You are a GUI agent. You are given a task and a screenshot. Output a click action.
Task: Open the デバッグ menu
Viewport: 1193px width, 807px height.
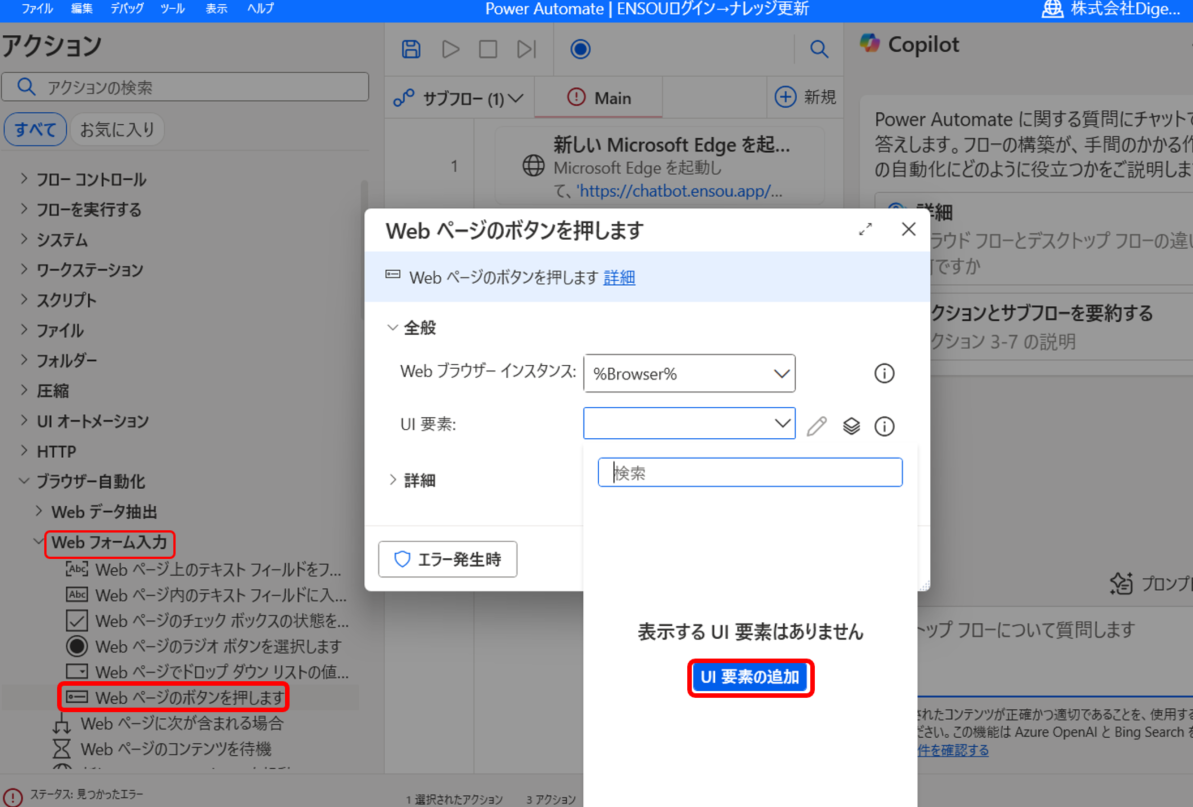tap(126, 8)
